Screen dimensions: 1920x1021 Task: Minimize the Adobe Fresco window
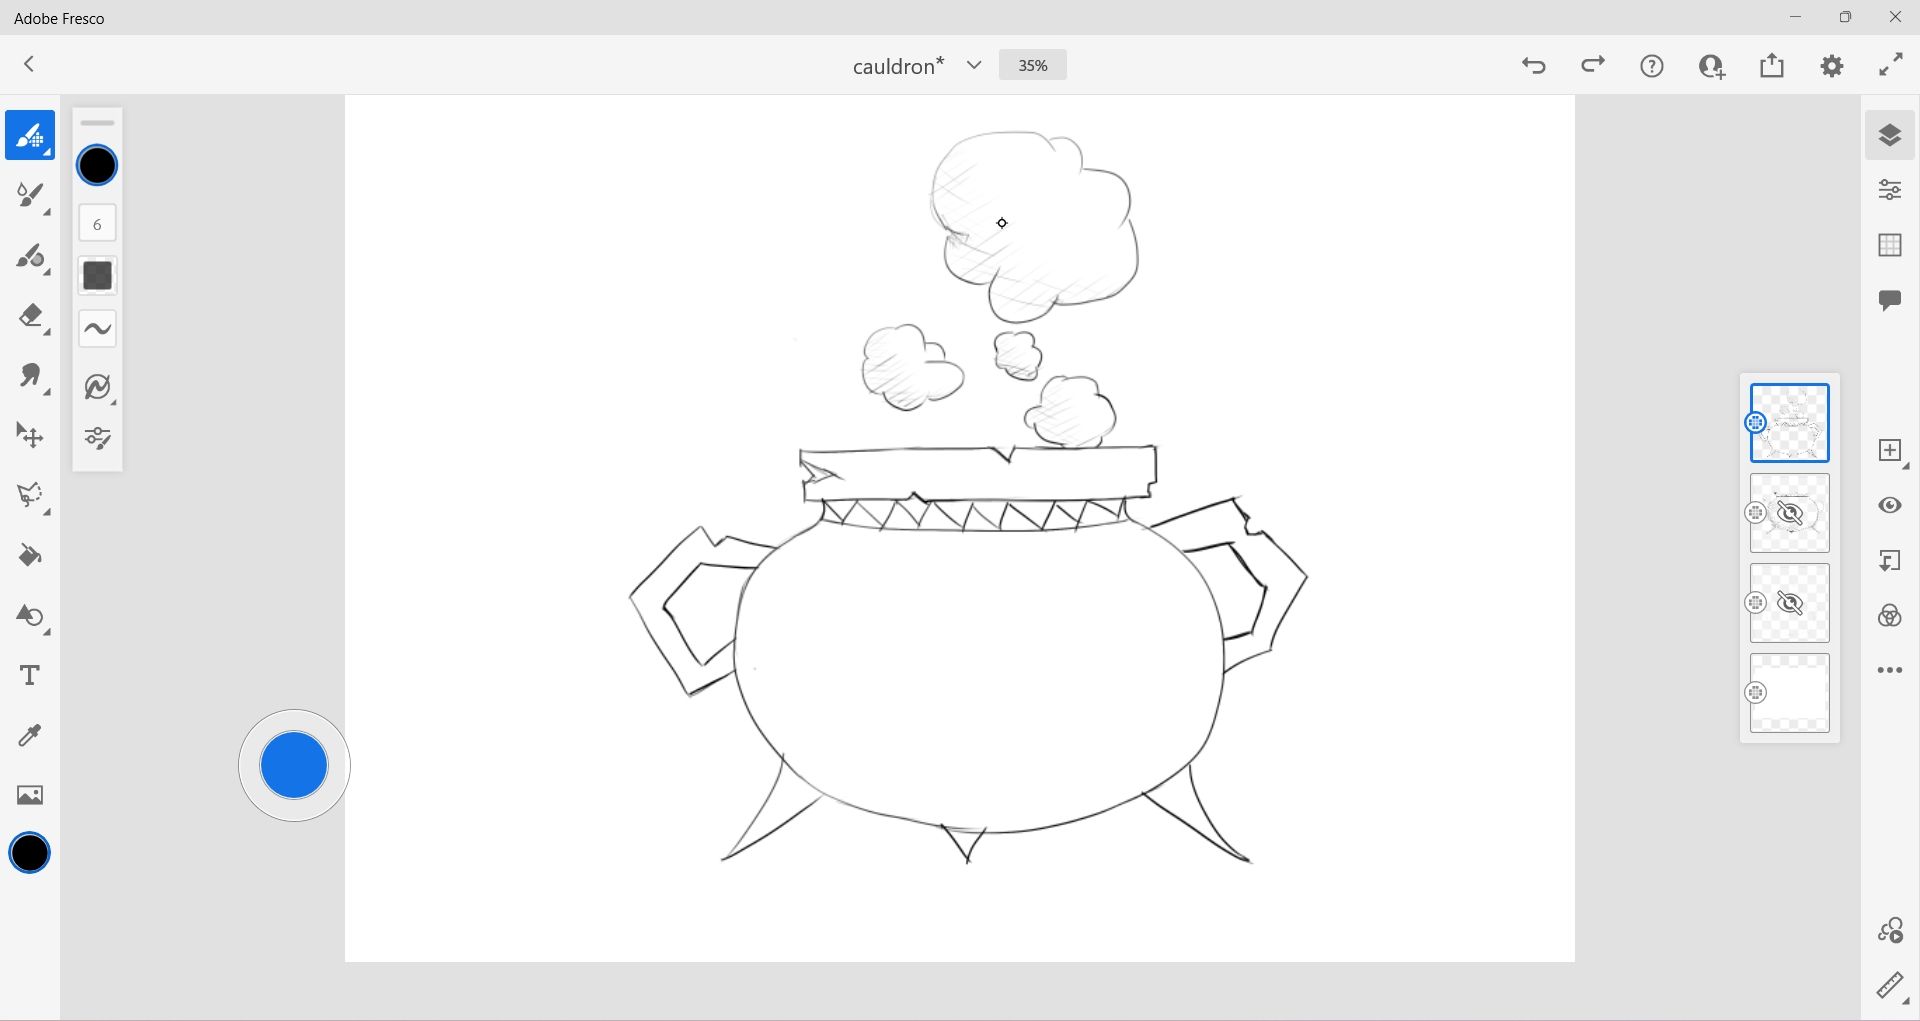tap(1796, 17)
